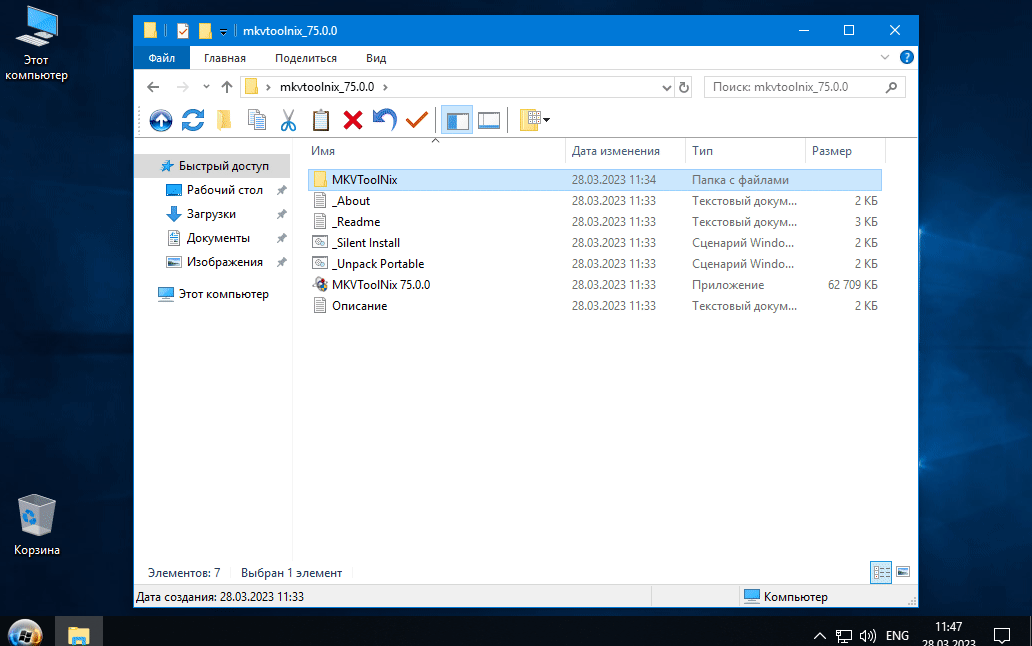Open Quick Access Toolbar customize dropdown

[x=223, y=31]
